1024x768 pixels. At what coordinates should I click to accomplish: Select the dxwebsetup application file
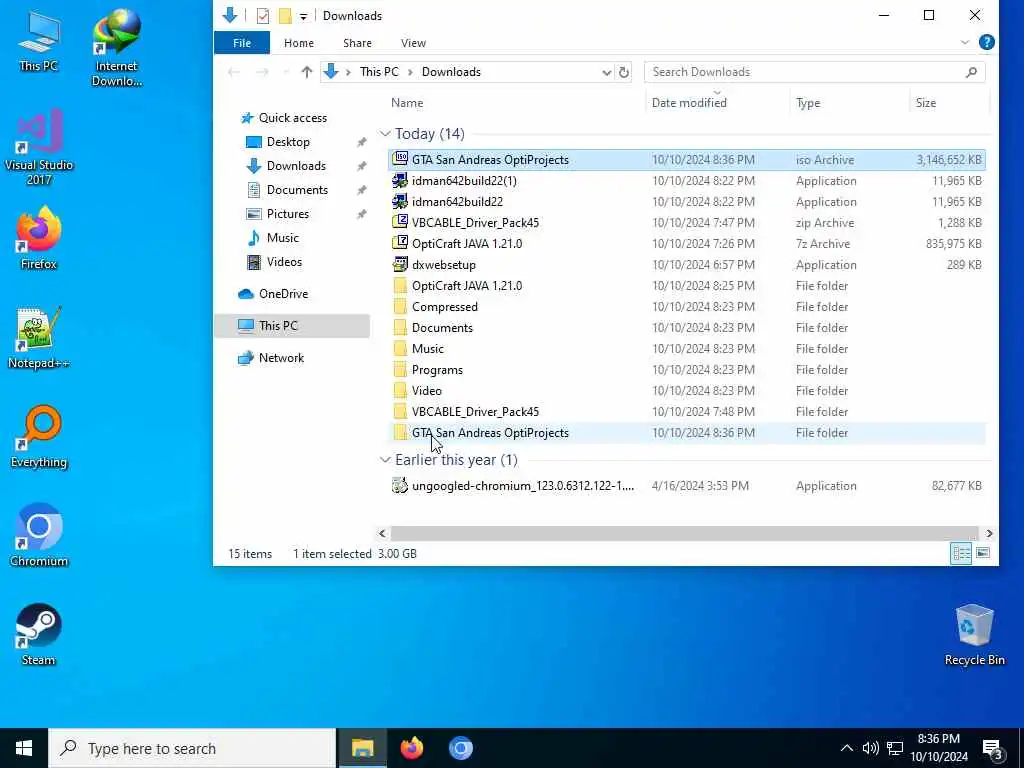point(686,264)
